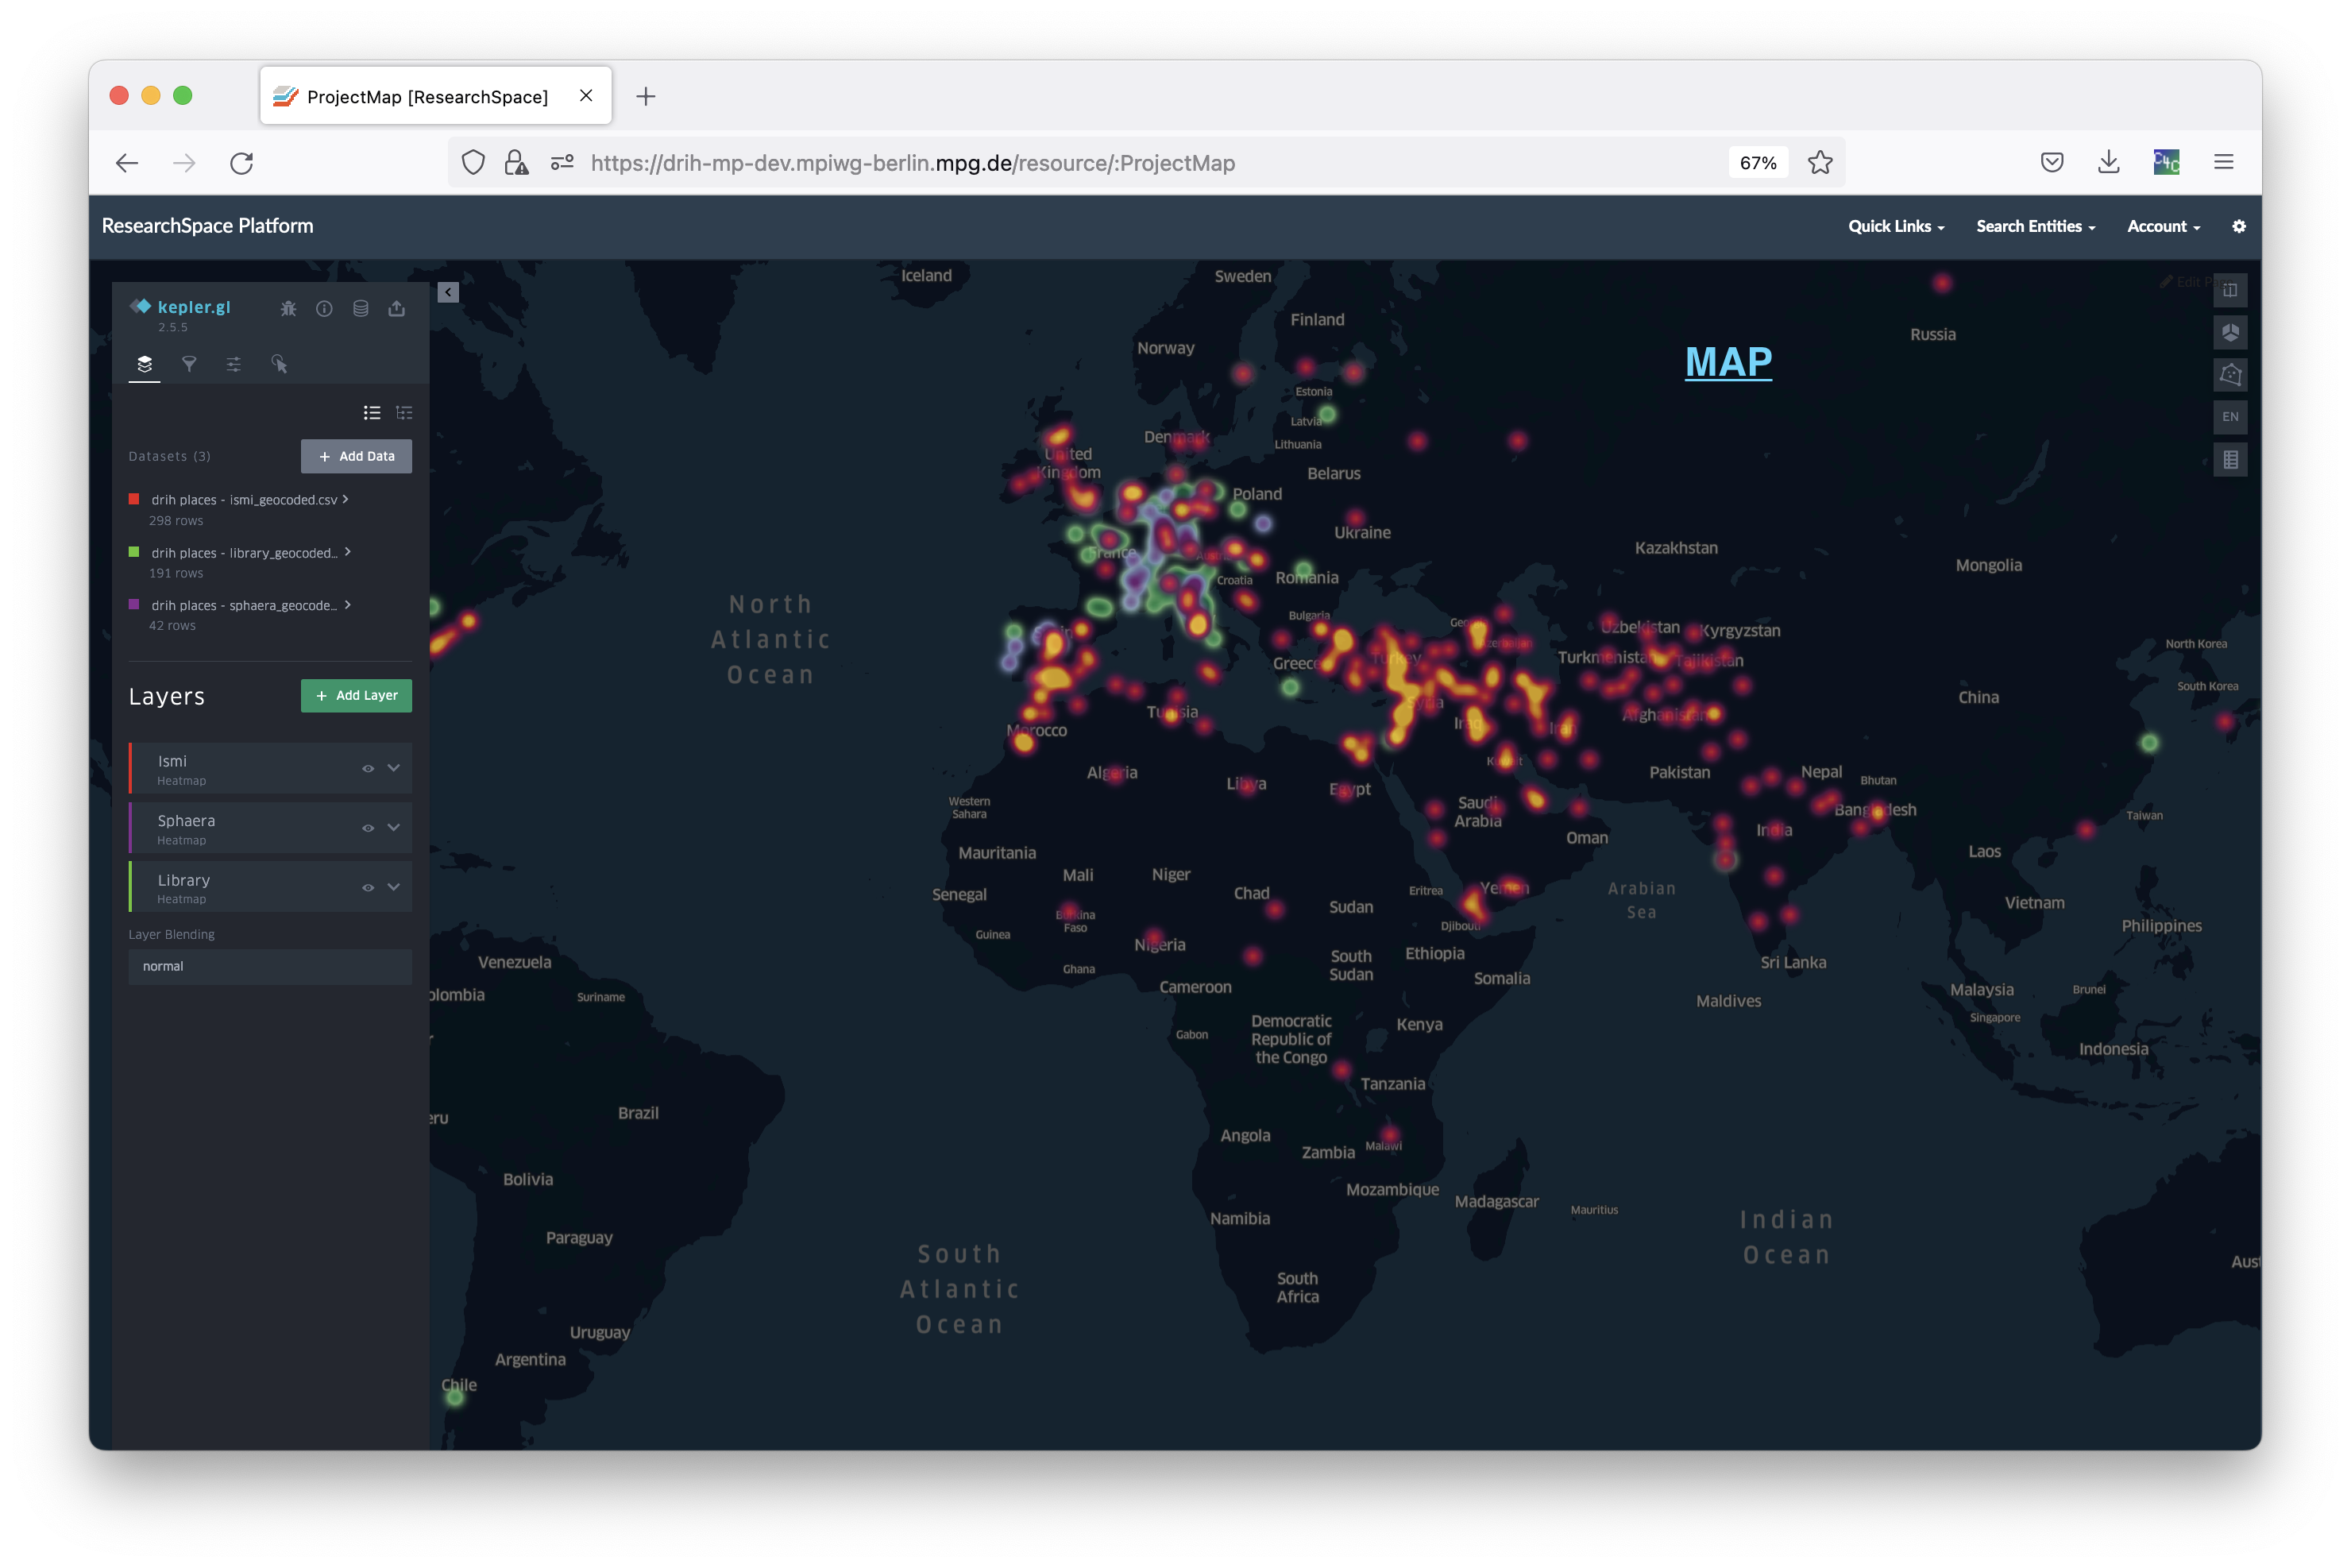Select the ProjectMap [ResearchSpace] tab

pos(436,96)
